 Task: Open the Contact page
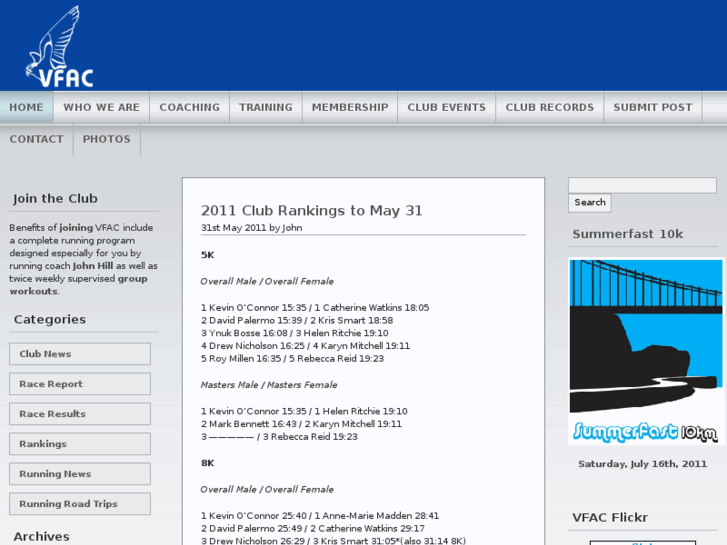point(36,139)
